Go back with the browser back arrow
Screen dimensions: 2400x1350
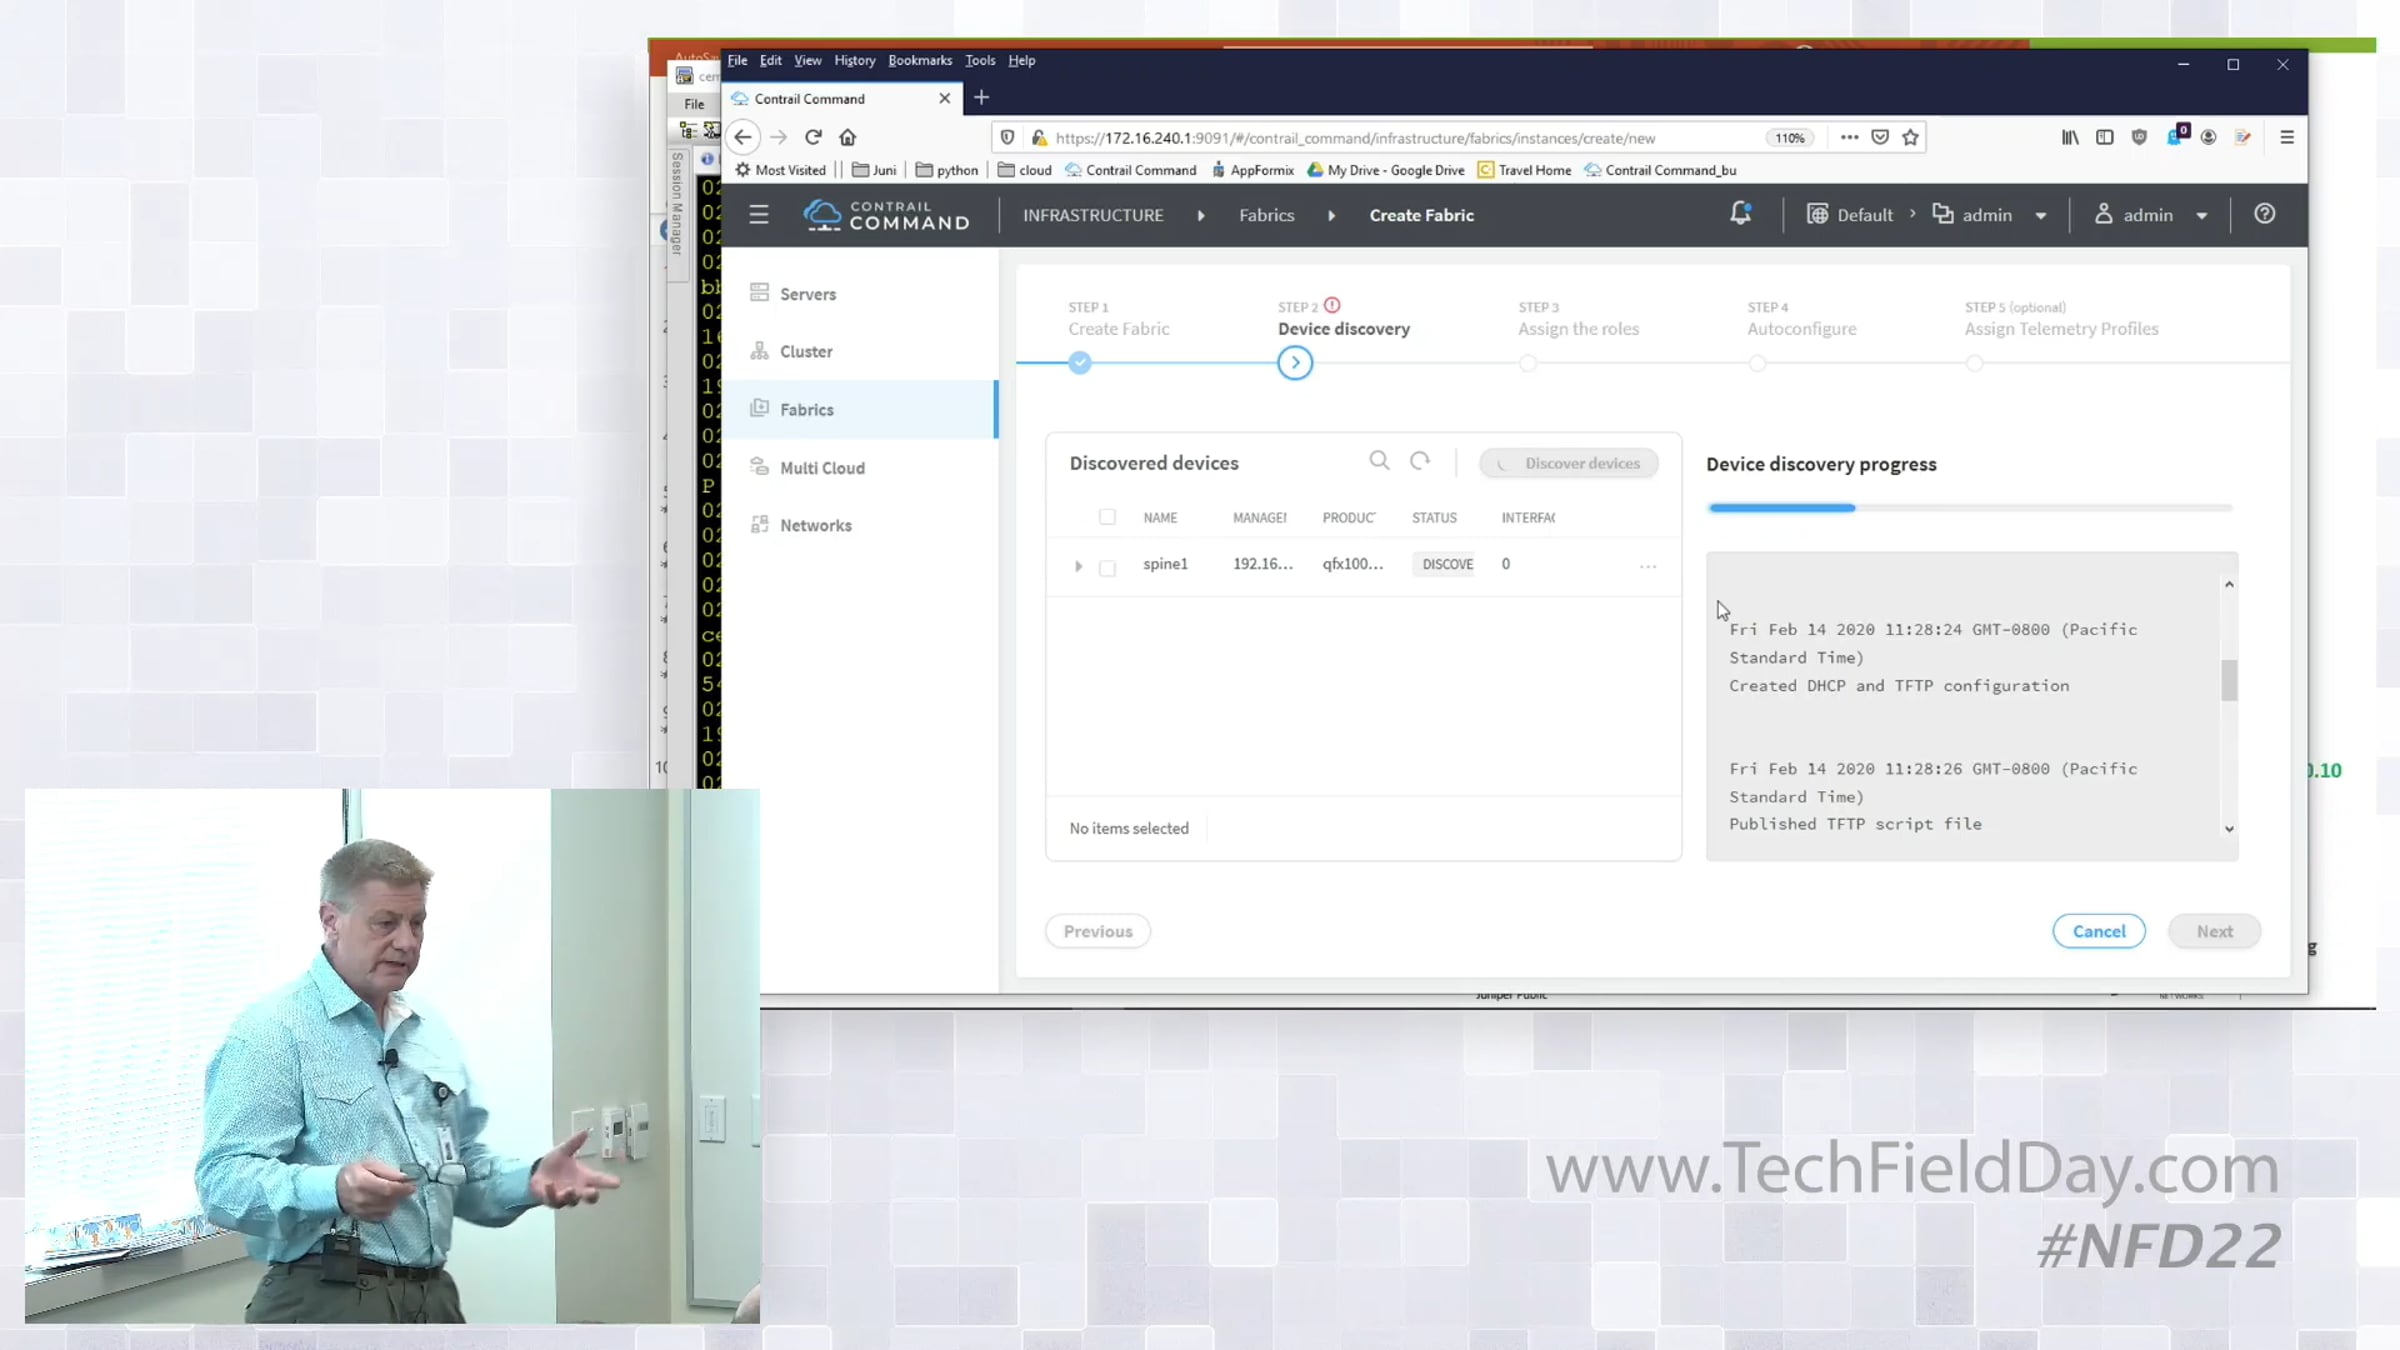742,138
